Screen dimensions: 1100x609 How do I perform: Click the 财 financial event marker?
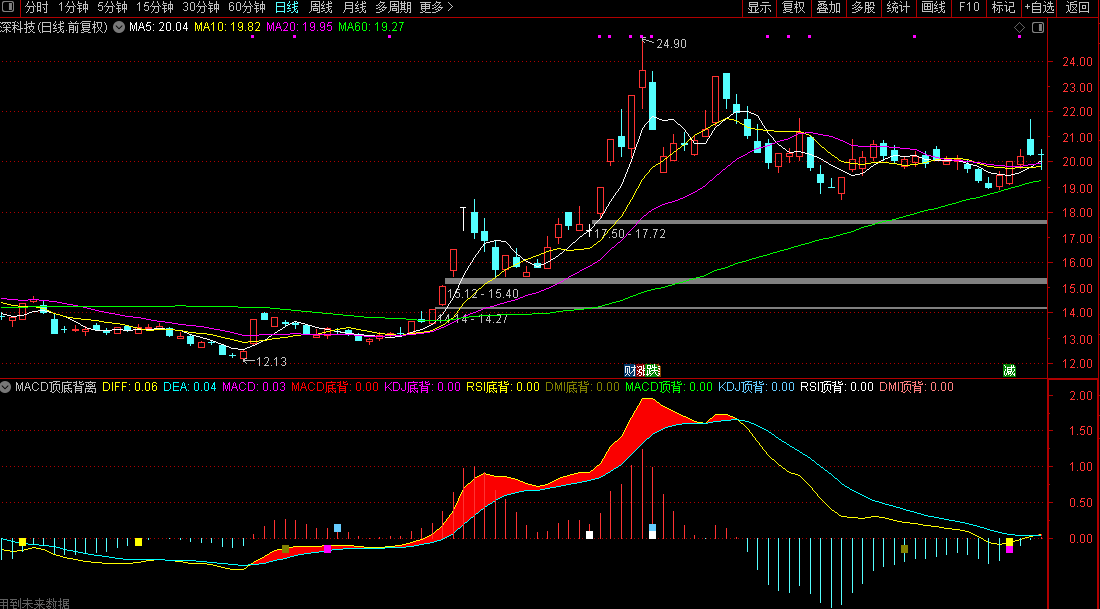(630, 370)
